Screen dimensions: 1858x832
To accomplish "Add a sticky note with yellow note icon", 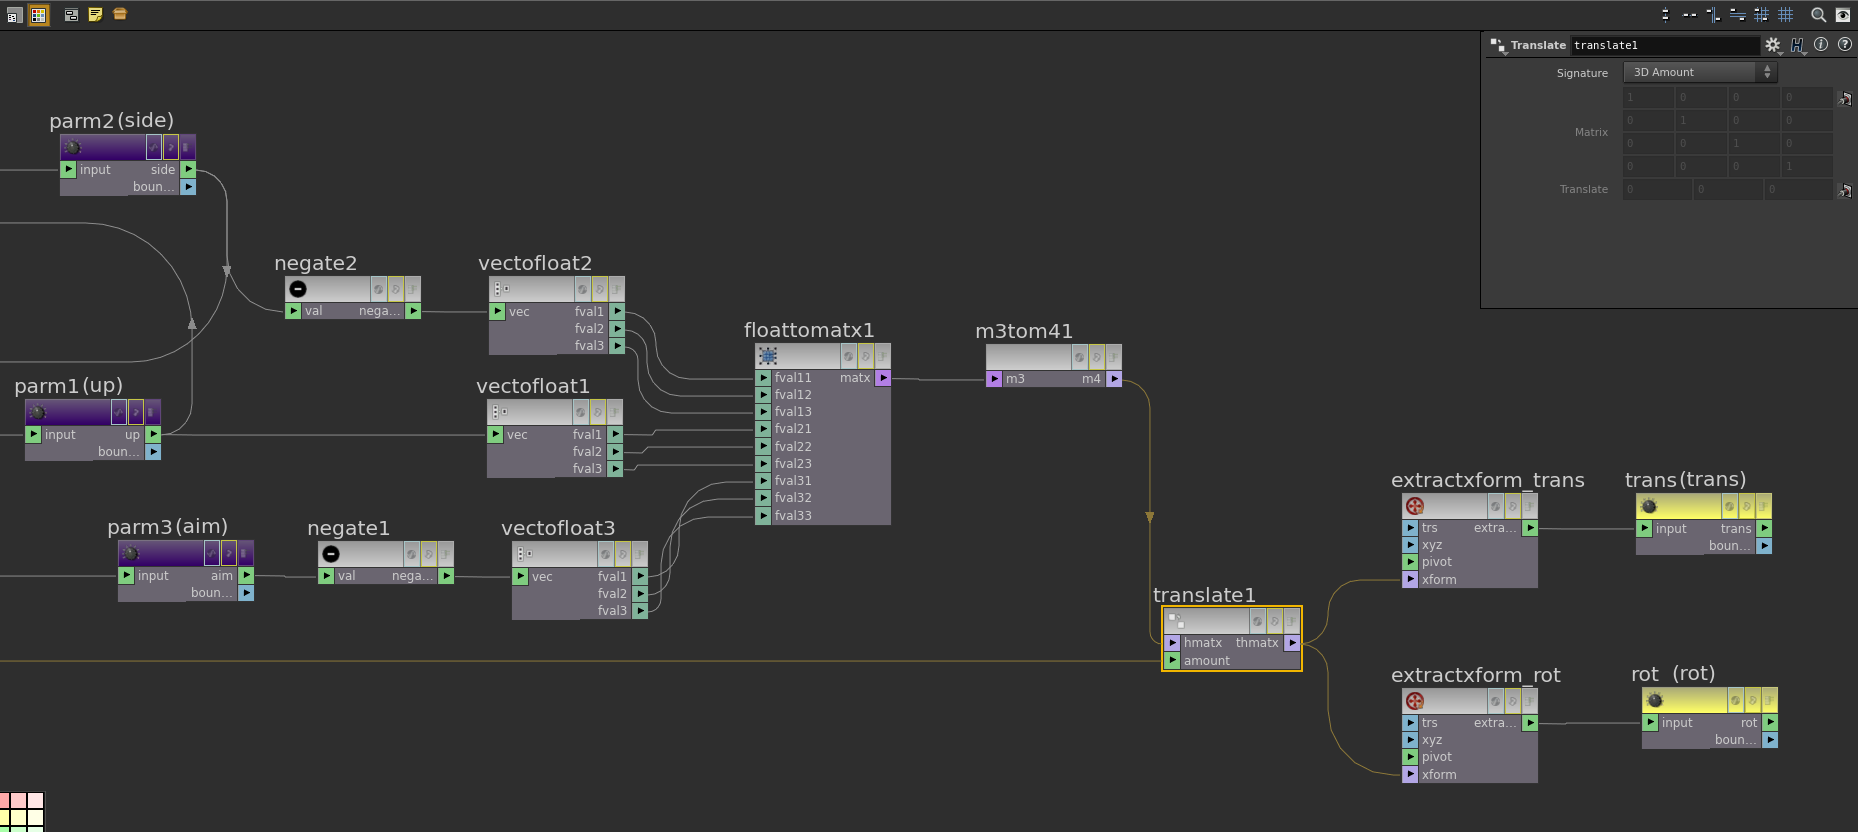I will [x=95, y=15].
